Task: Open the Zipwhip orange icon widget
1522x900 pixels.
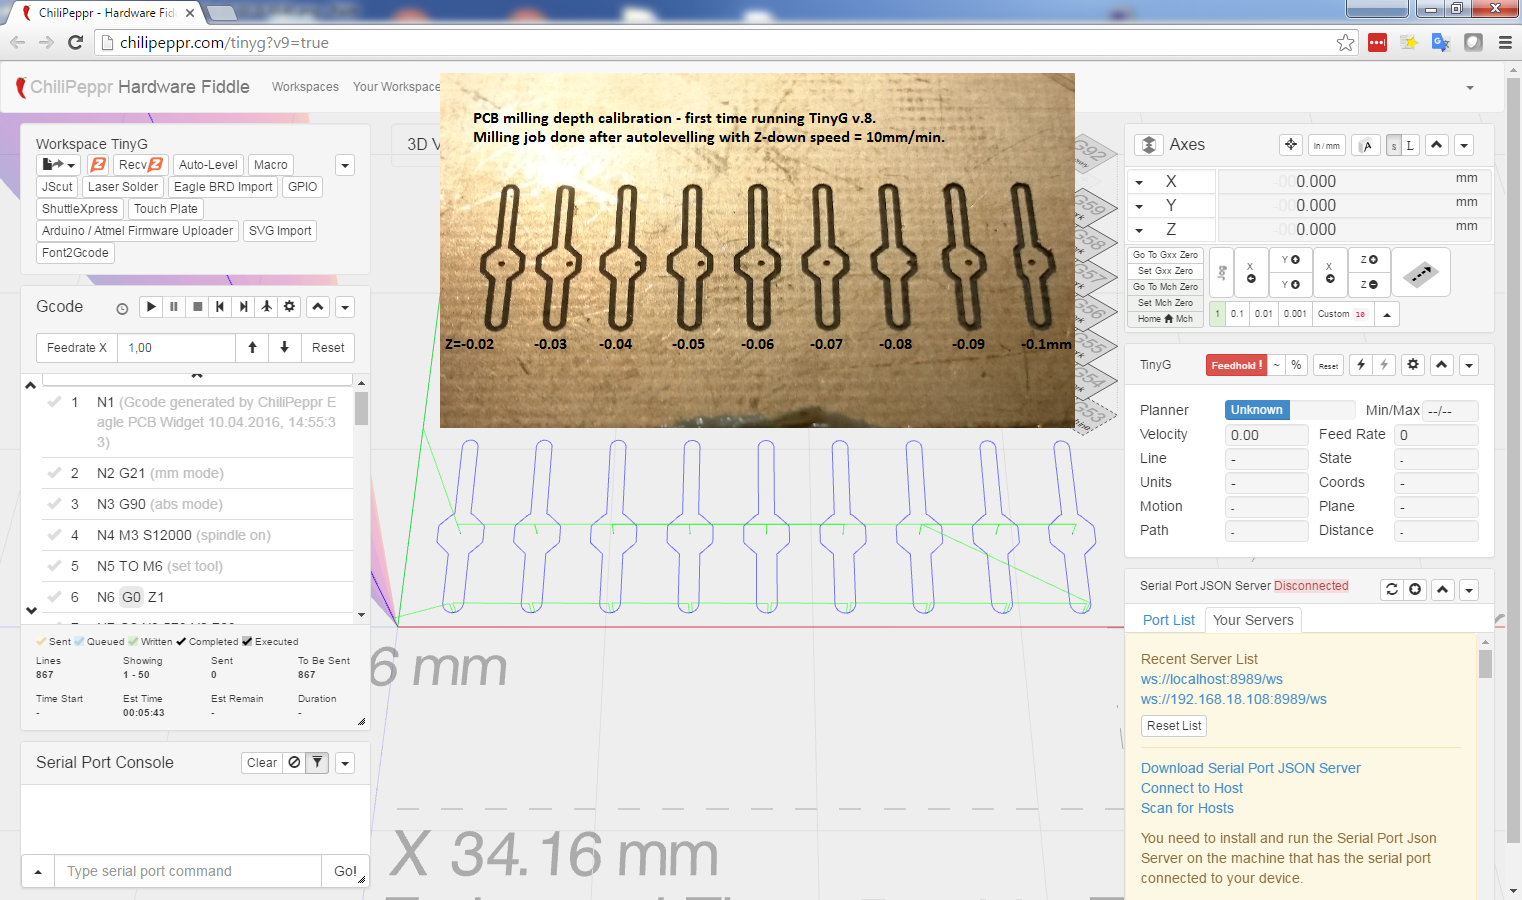Action: [x=98, y=165]
